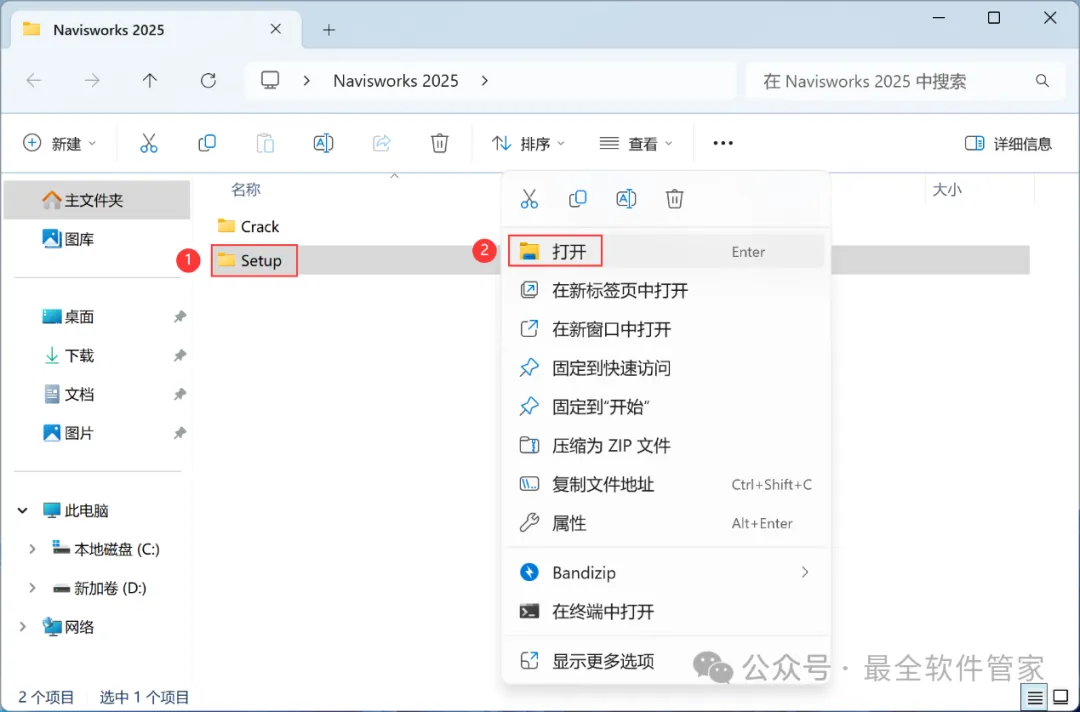This screenshot has height=712, width=1080.
Task: Open a new tab with the plus button
Action: pos(329,30)
